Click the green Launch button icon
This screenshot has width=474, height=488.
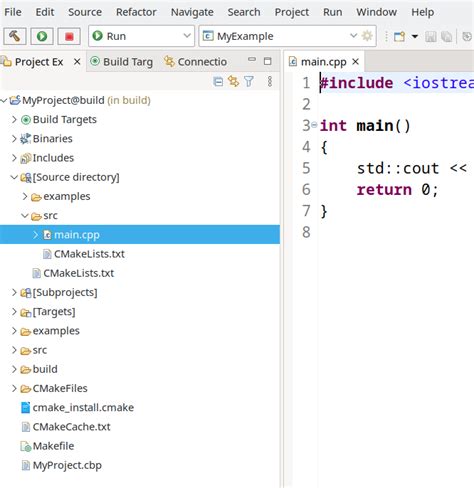point(42,36)
